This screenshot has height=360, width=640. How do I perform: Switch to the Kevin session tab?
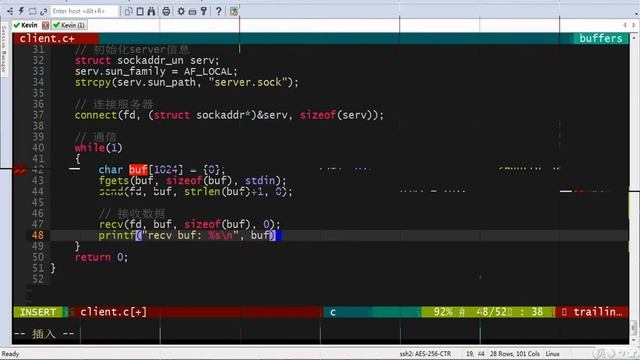29,25
